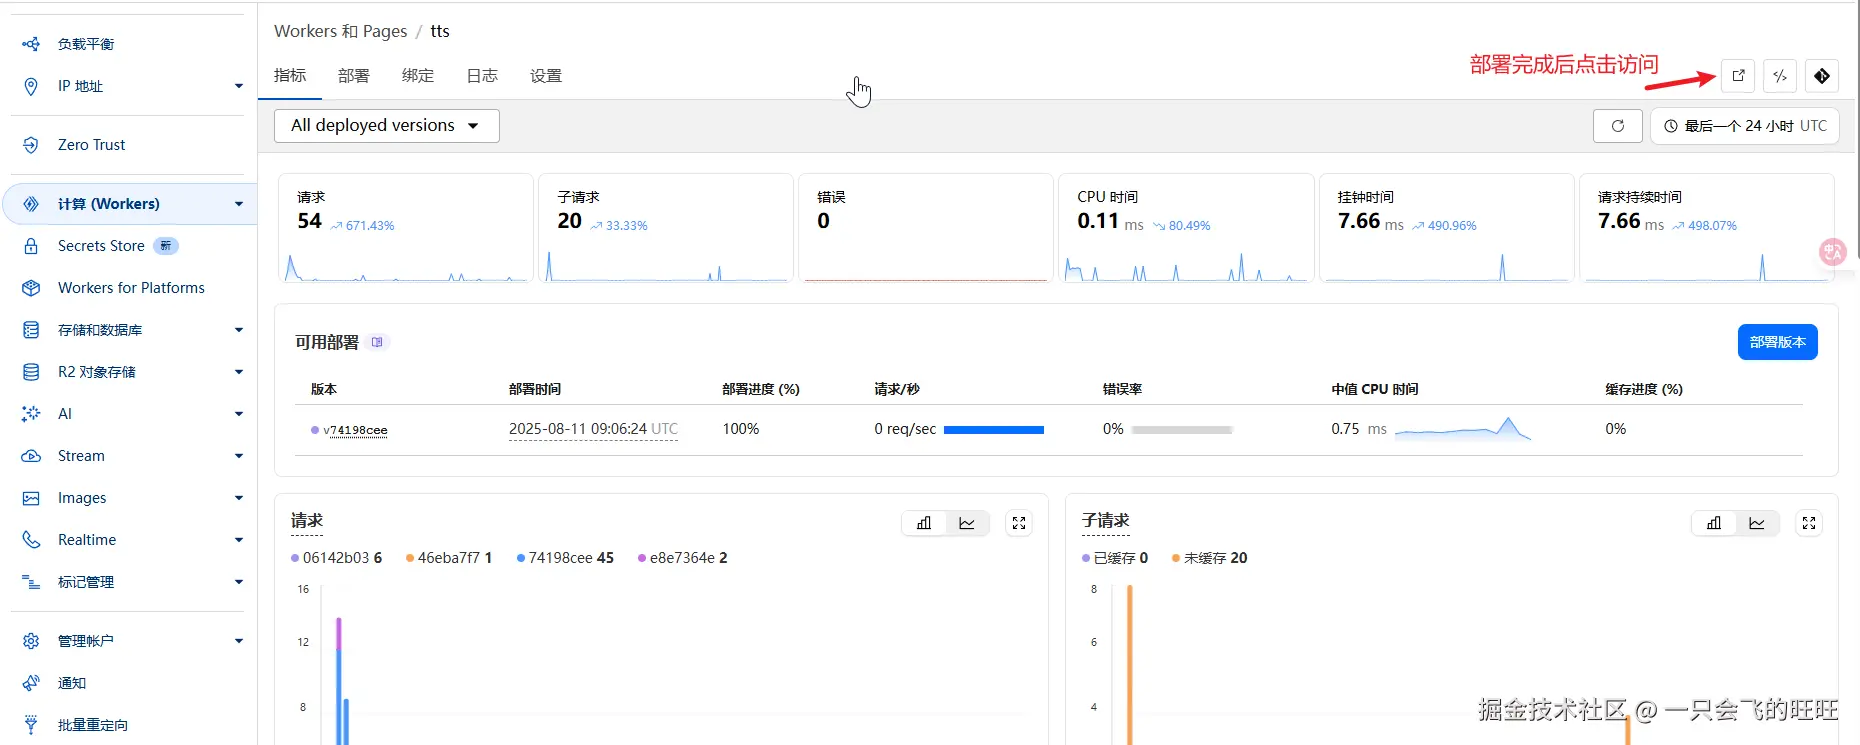Expand the 存储和数据库 submenu arrow

[239, 330]
